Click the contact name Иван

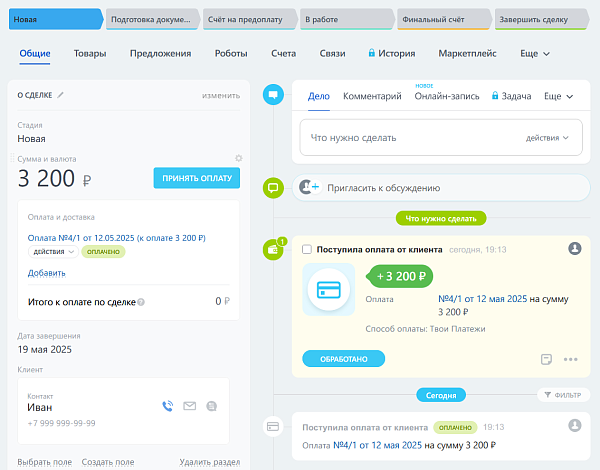[39, 407]
